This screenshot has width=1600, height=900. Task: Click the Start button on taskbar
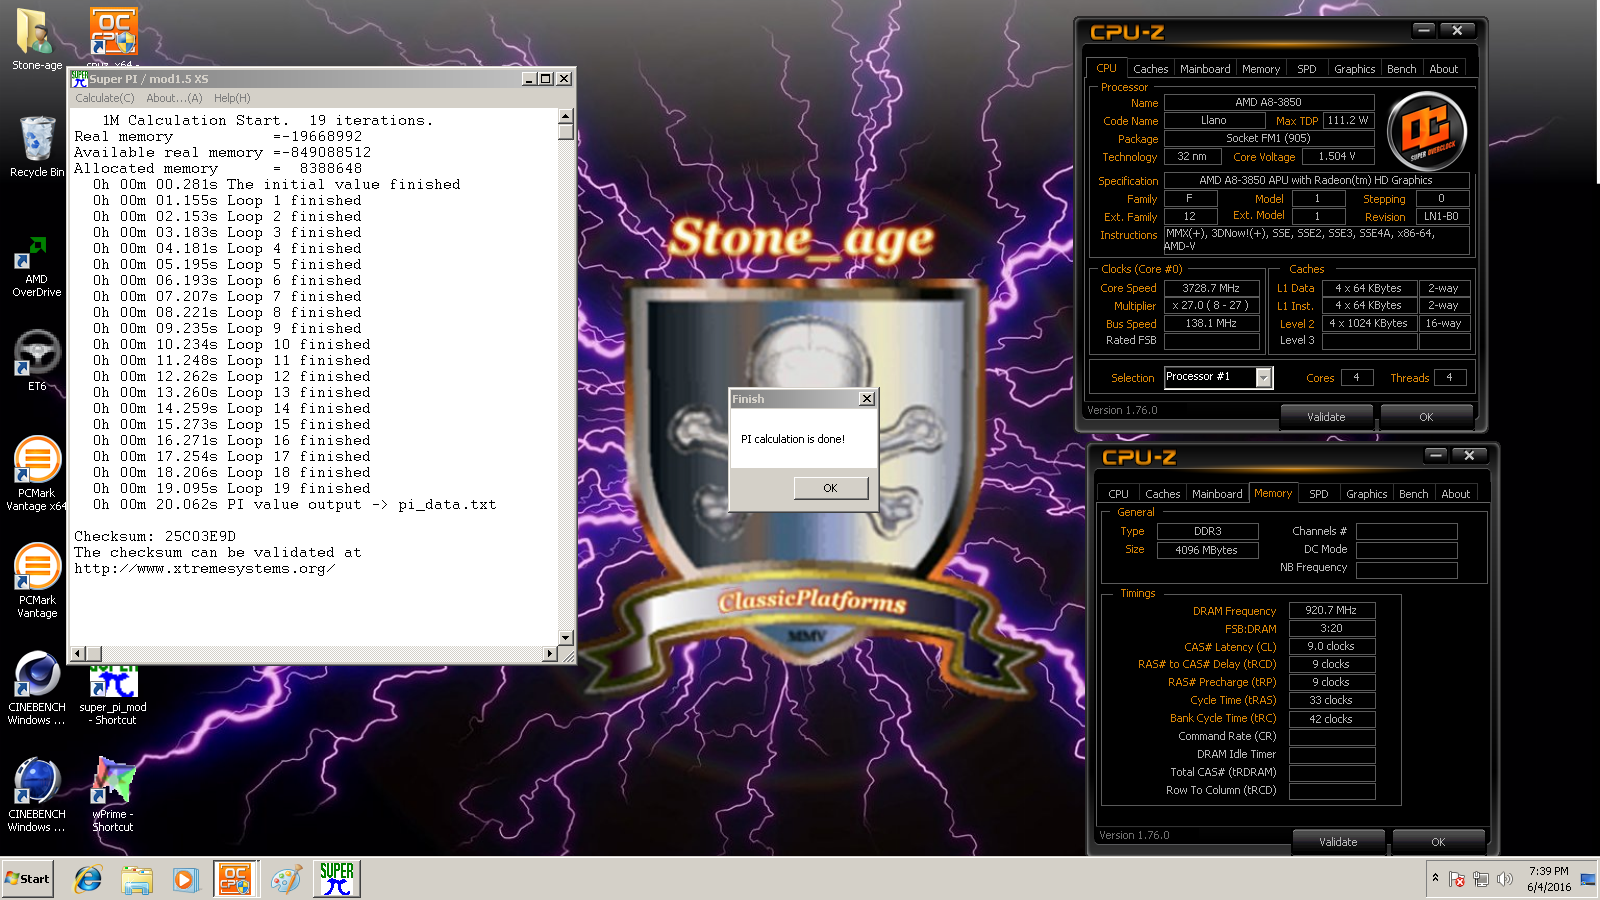[27, 879]
